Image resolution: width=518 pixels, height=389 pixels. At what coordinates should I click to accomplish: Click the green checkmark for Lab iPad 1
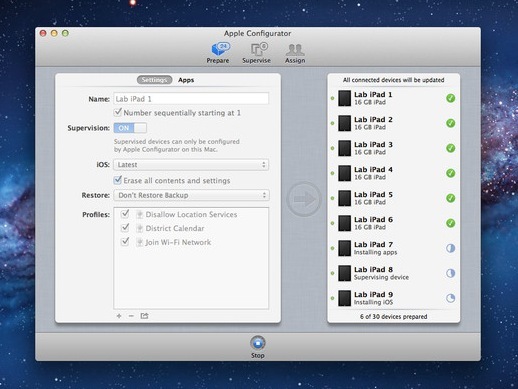click(x=451, y=98)
